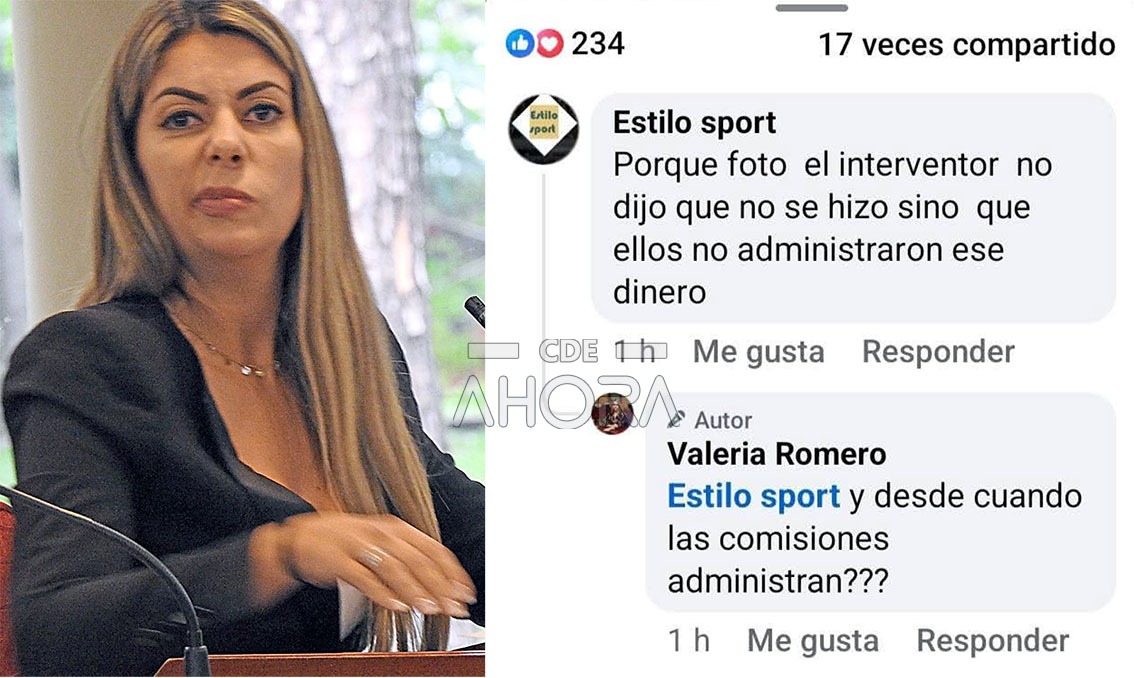Click the Estilo sport commenter name
The height and width of the screenshot is (678, 1134).
click(694, 122)
